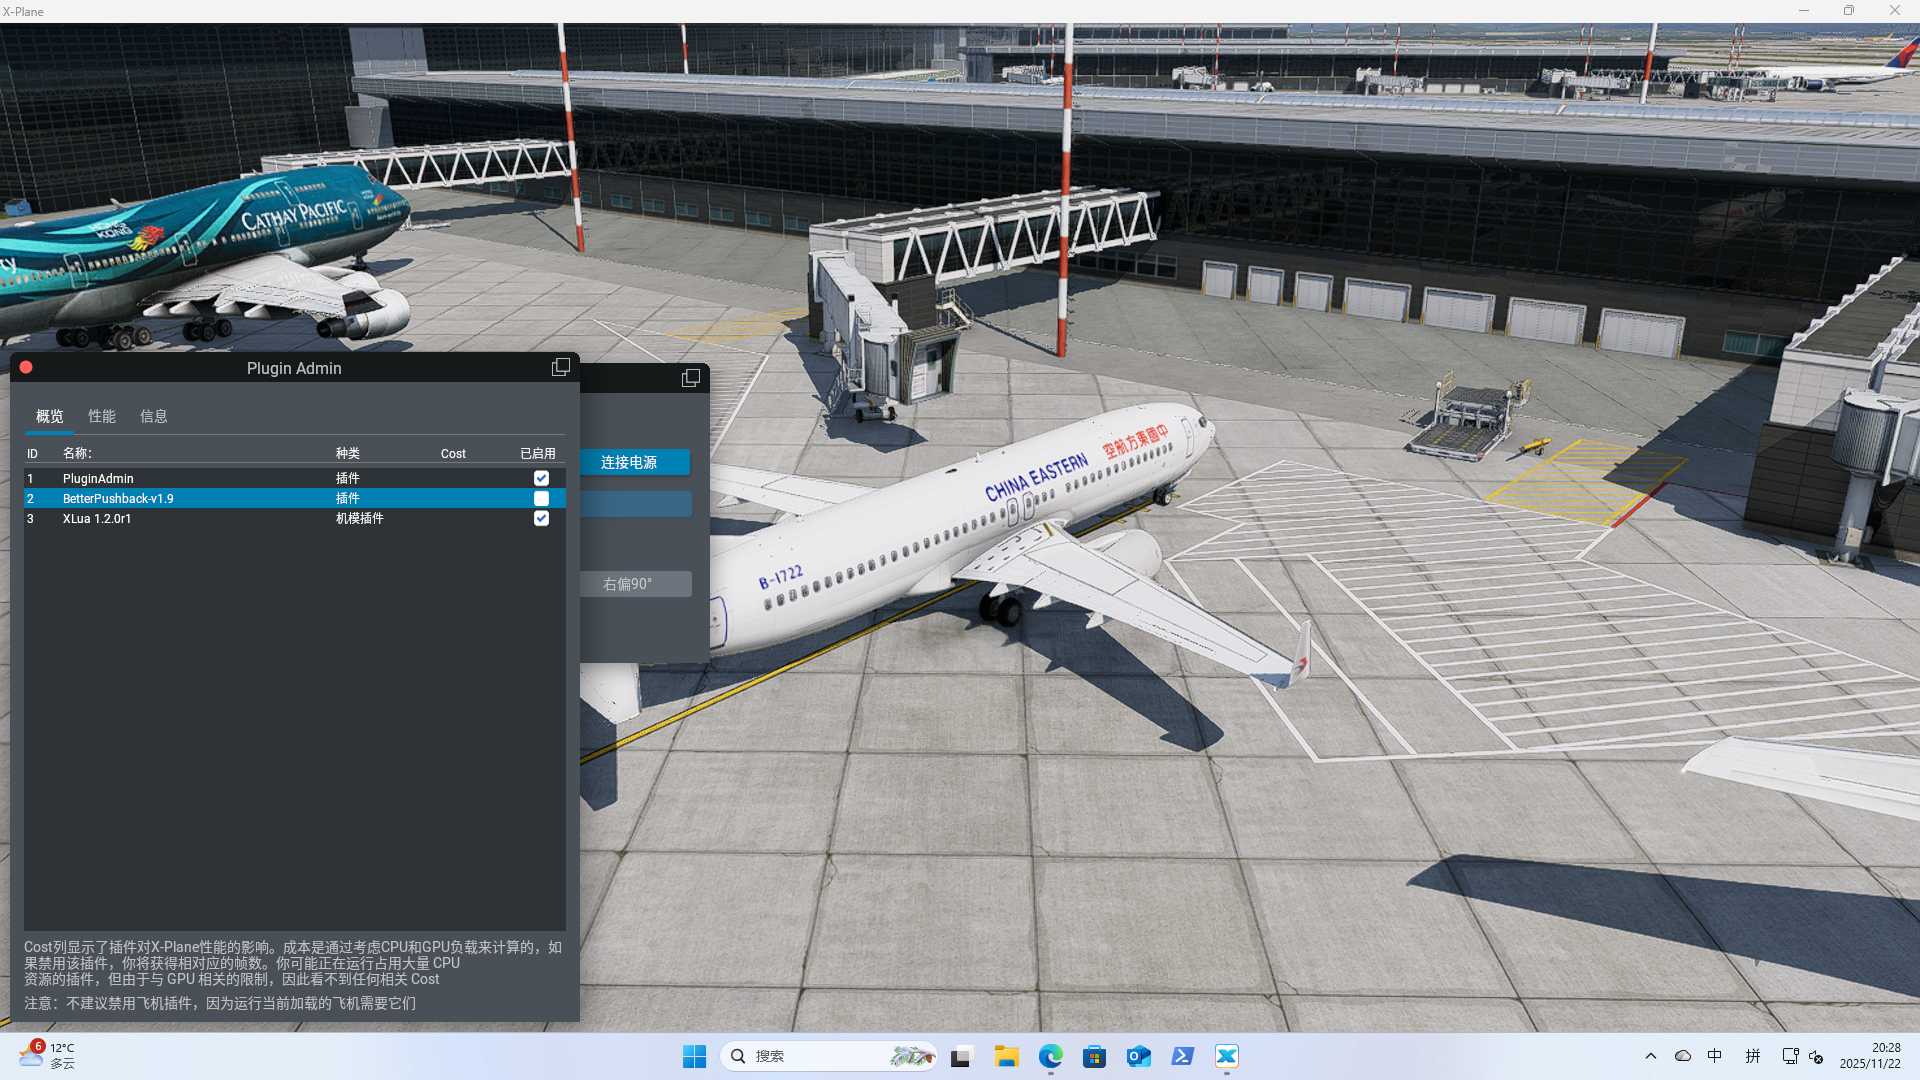Select the 概览 tab
This screenshot has width=1920, height=1080.
(x=49, y=416)
